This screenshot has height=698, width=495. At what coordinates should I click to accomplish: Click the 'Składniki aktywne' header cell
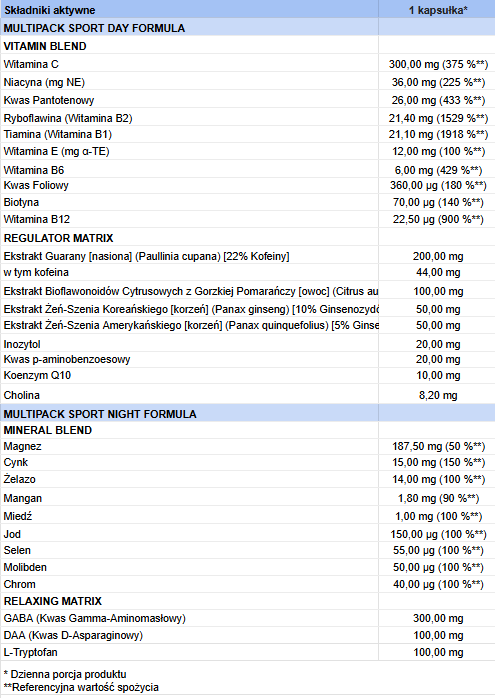tap(189, 9)
